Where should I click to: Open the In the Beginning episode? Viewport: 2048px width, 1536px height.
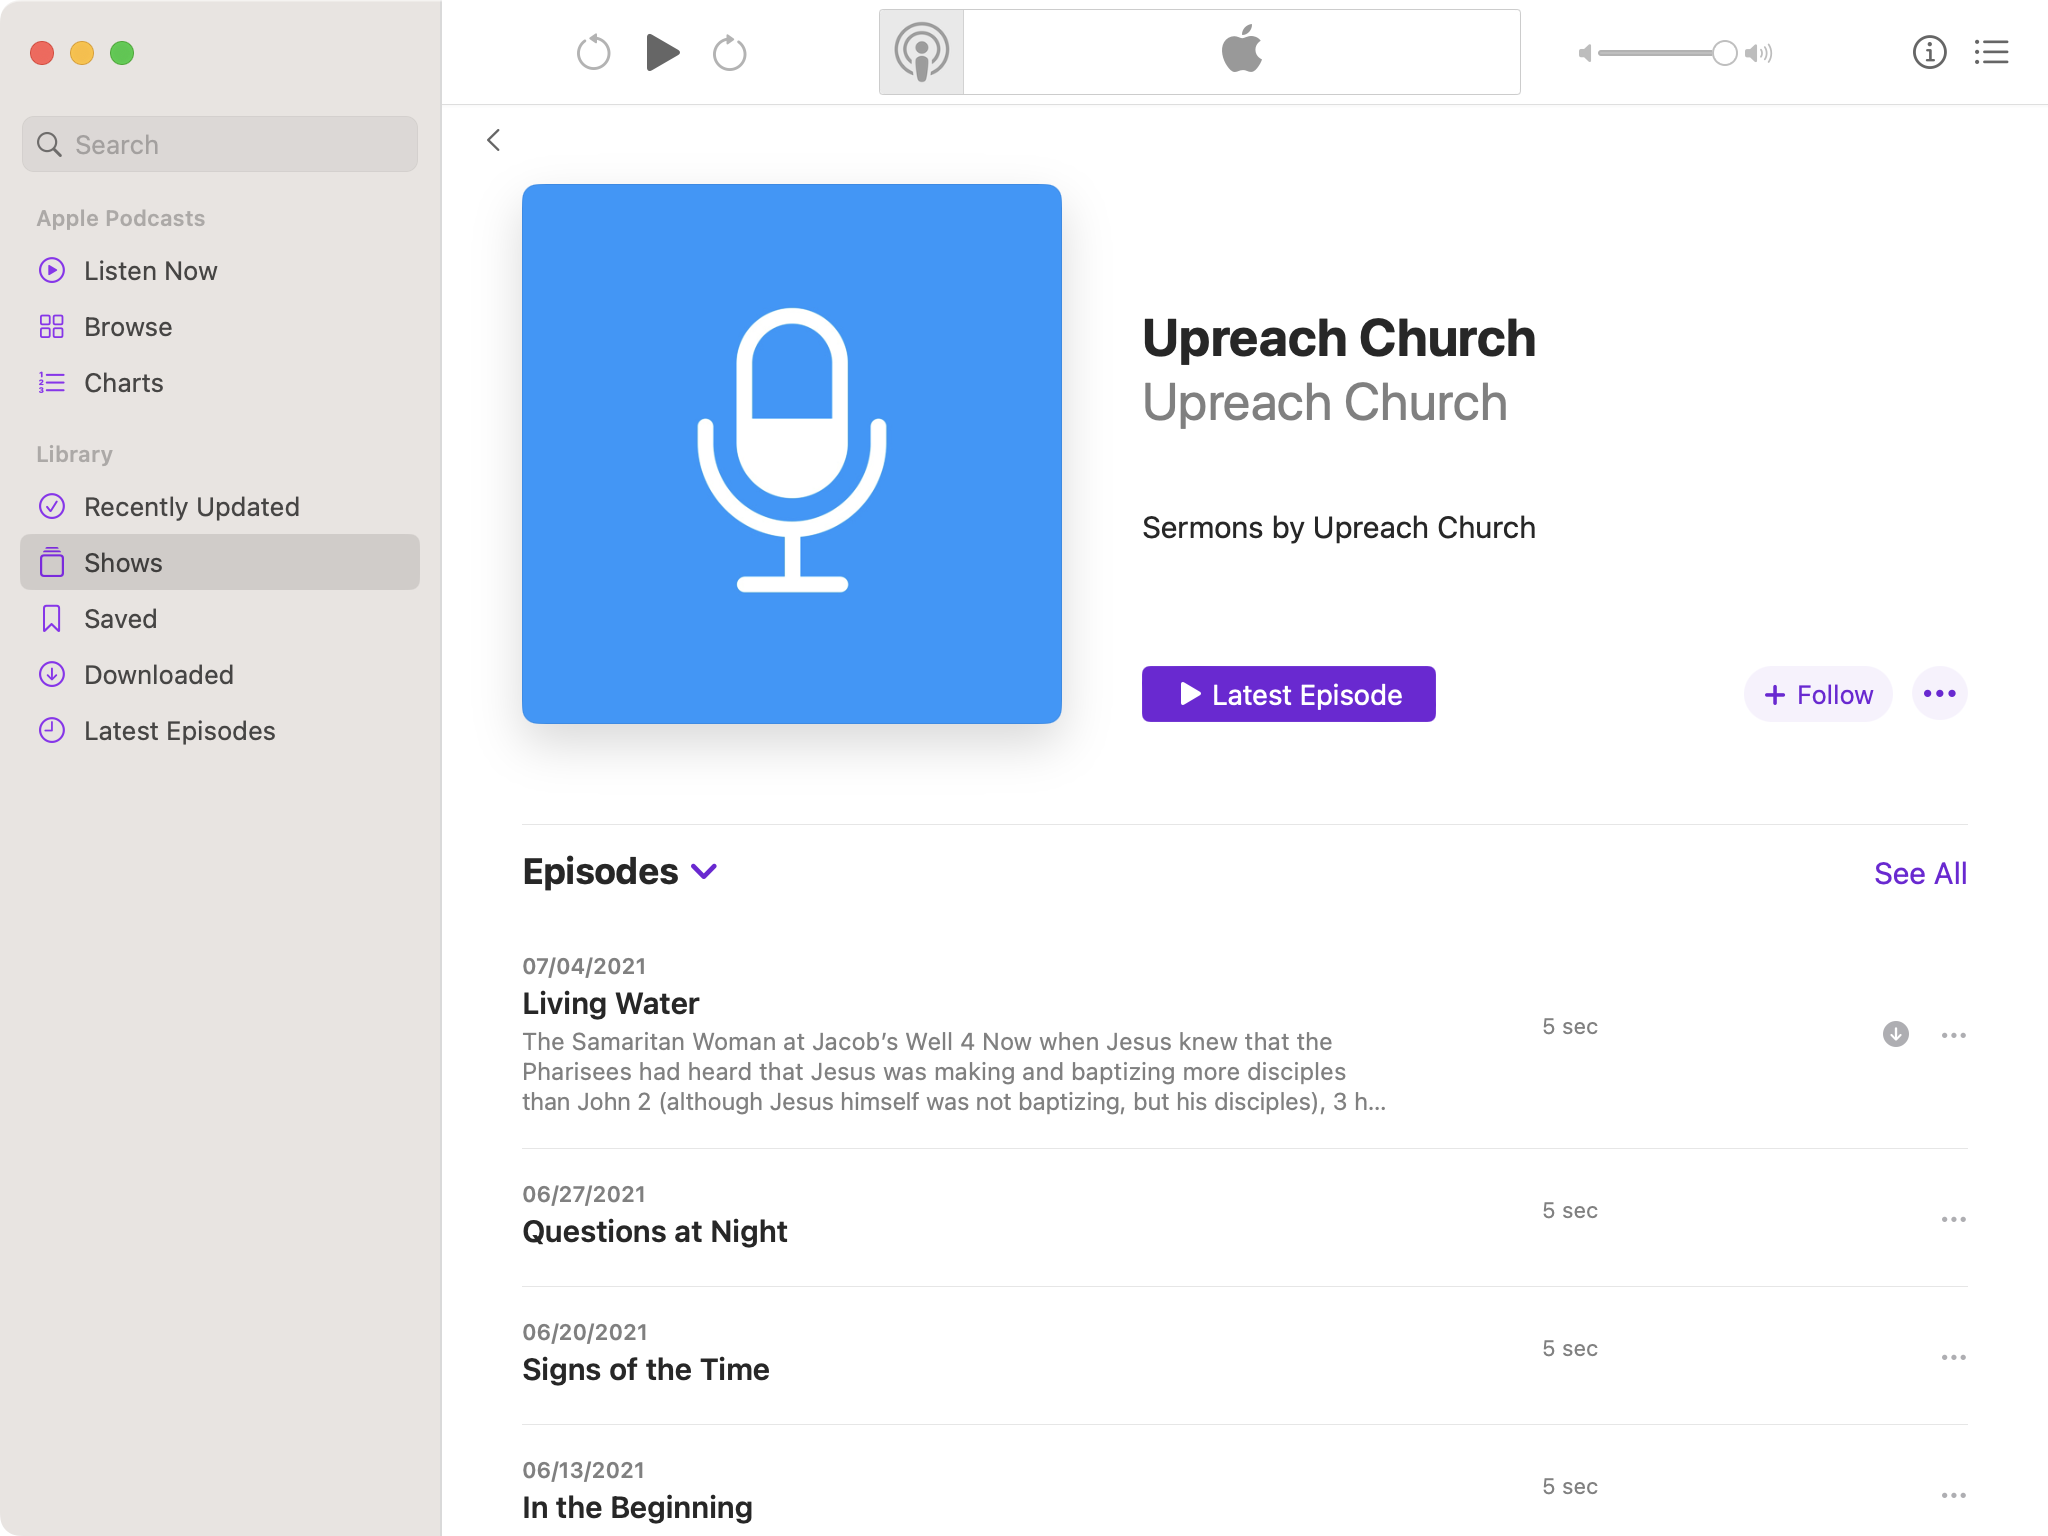coord(637,1507)
